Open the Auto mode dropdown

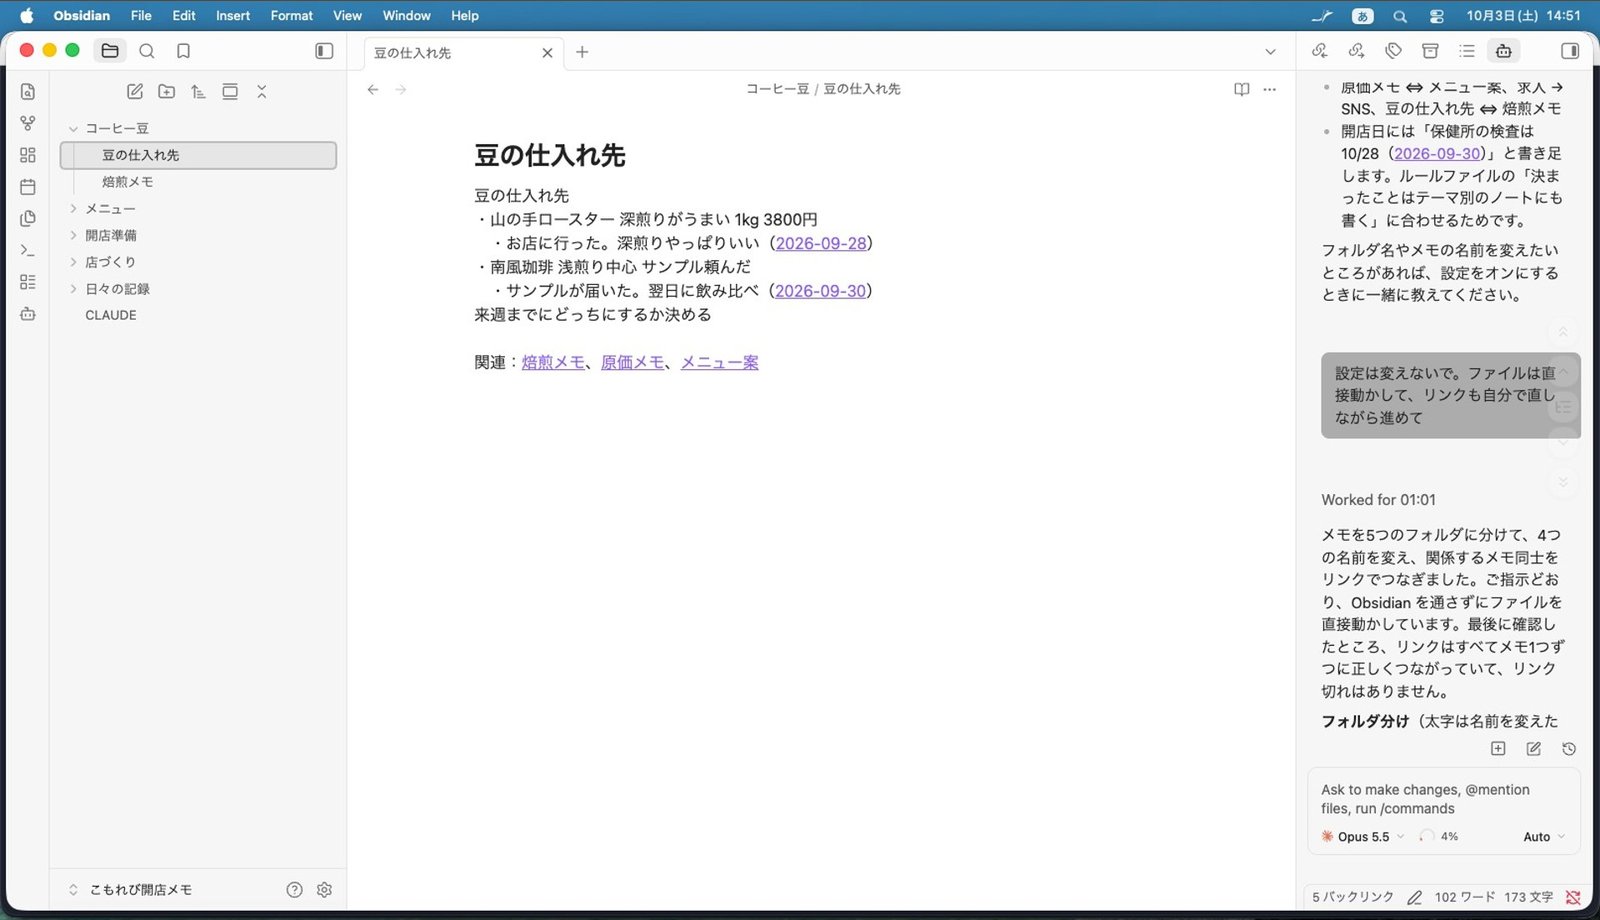coord(1544,837)
